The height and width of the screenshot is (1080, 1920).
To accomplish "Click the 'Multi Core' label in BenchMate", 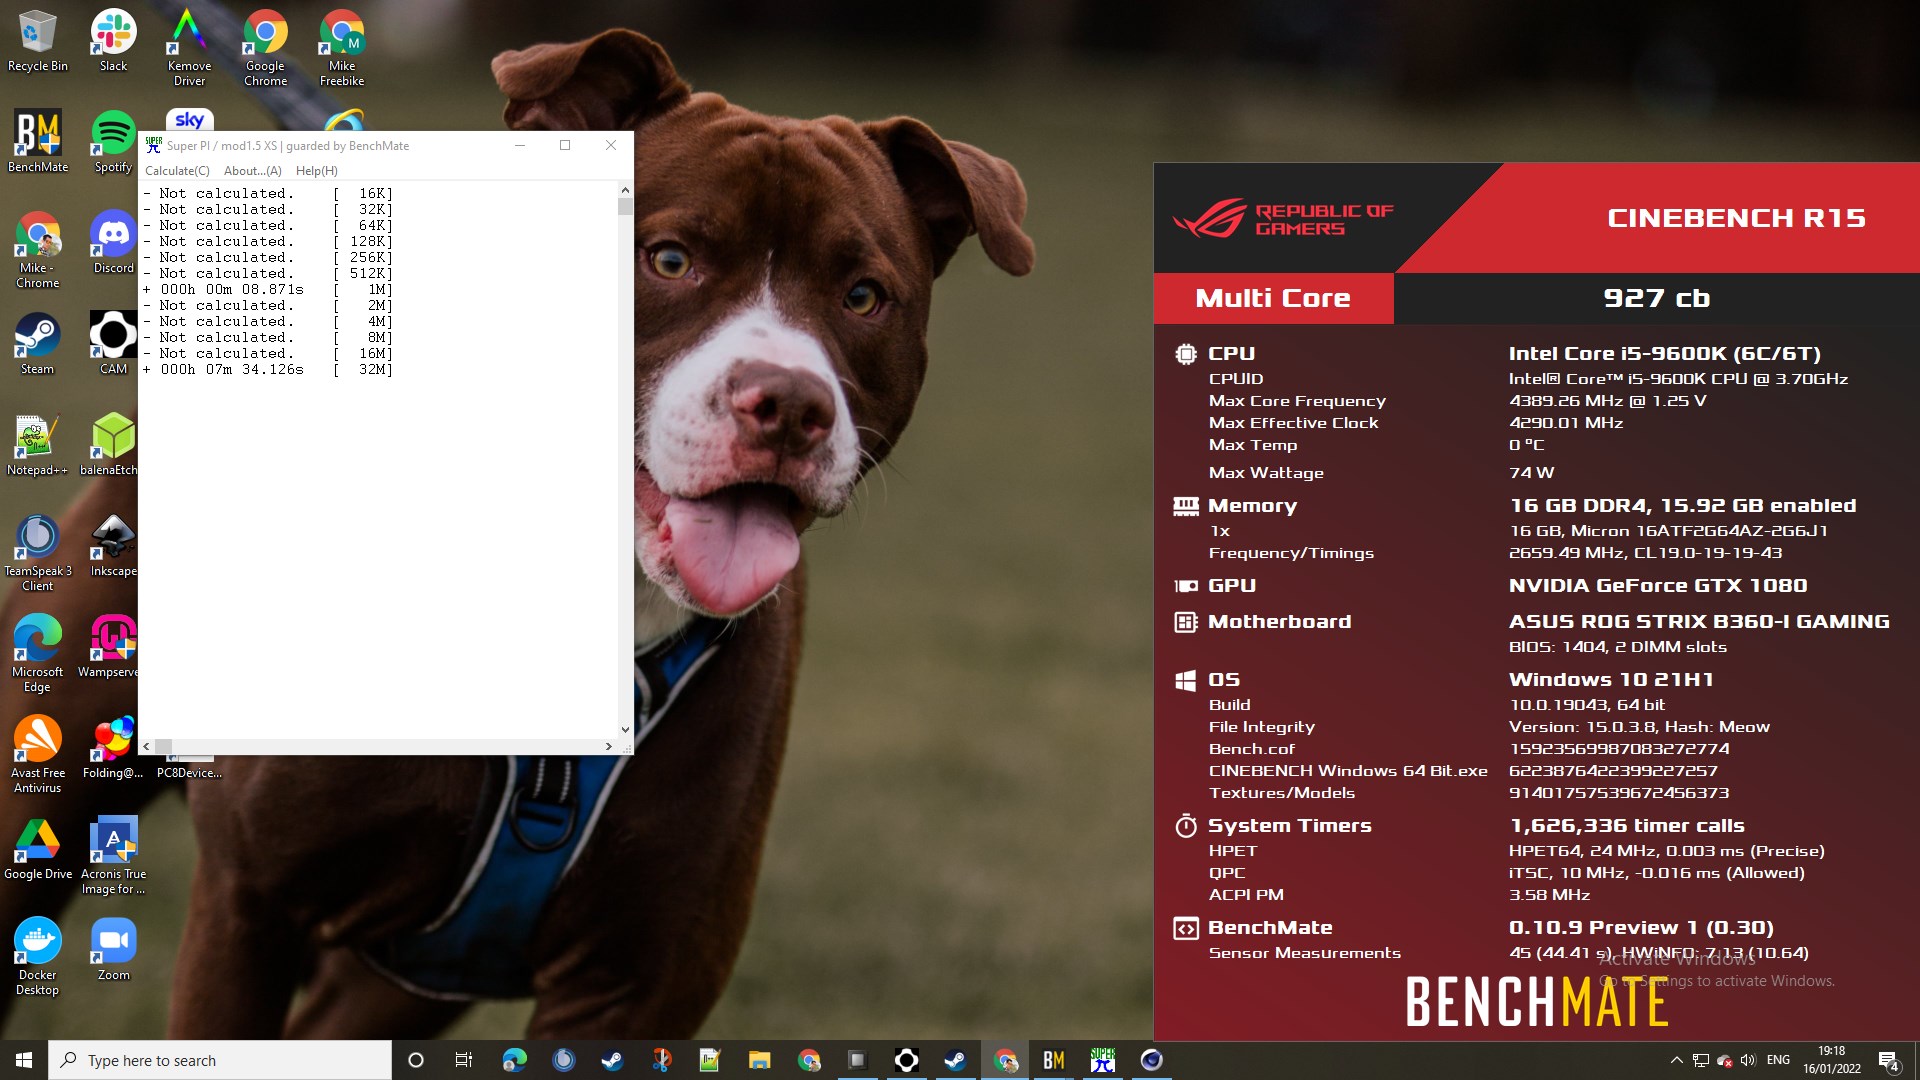I will (1273, 298).
